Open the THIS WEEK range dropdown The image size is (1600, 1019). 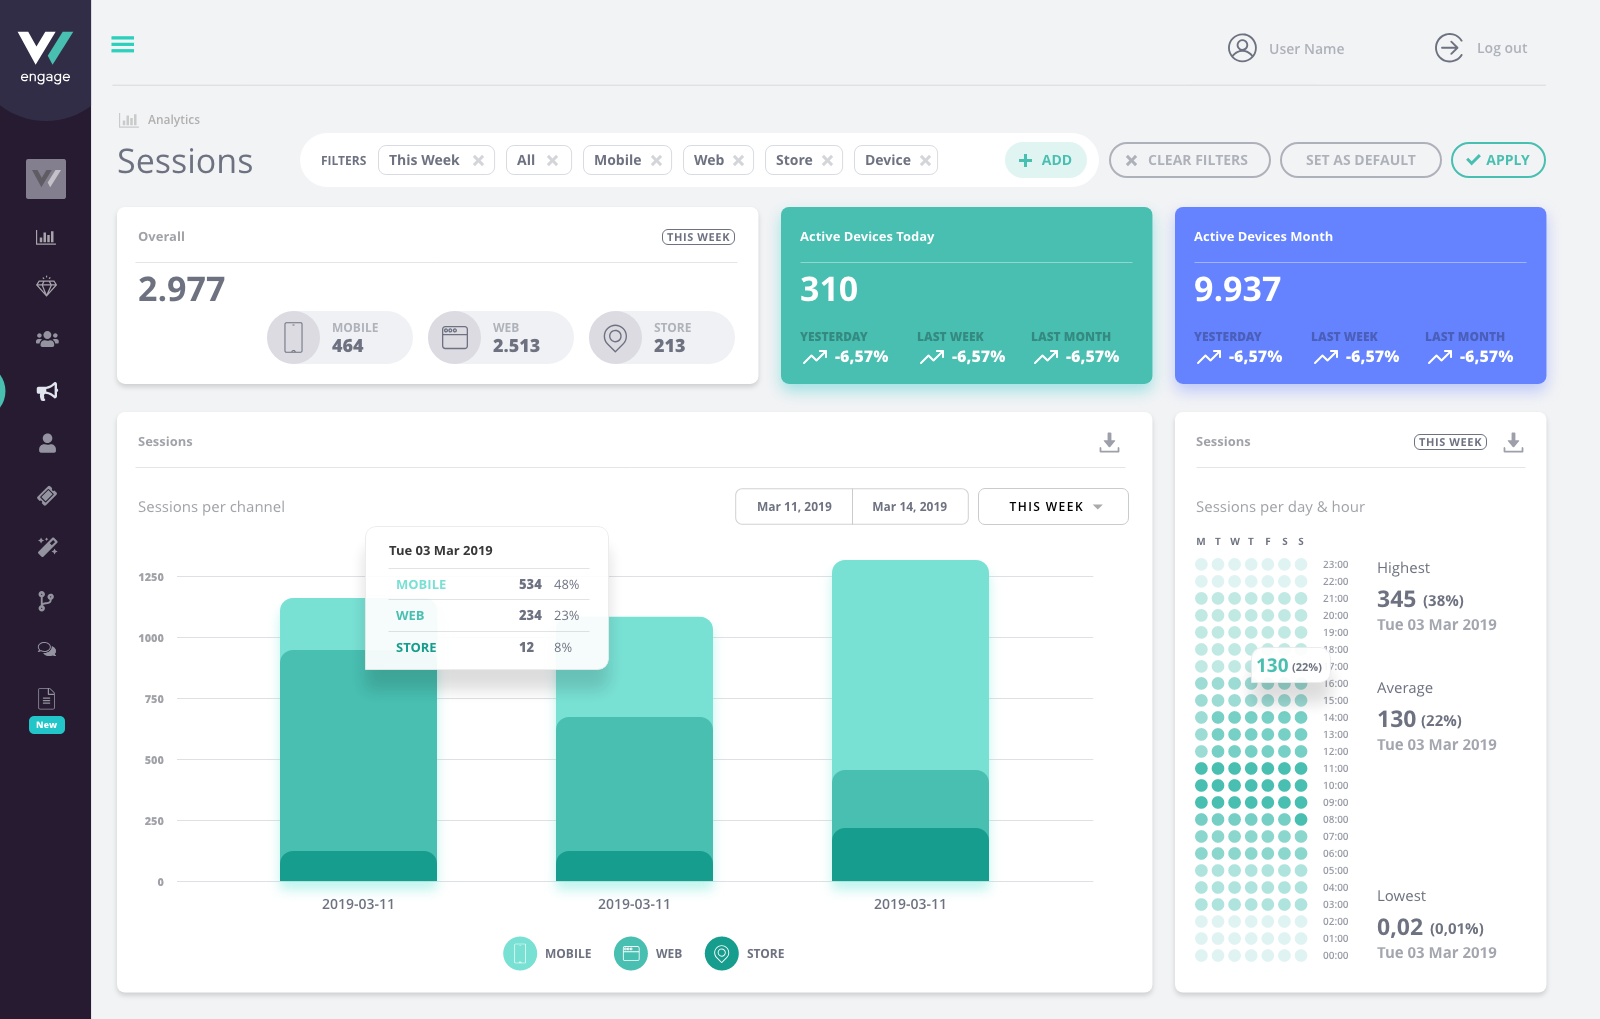[1053, 506]
